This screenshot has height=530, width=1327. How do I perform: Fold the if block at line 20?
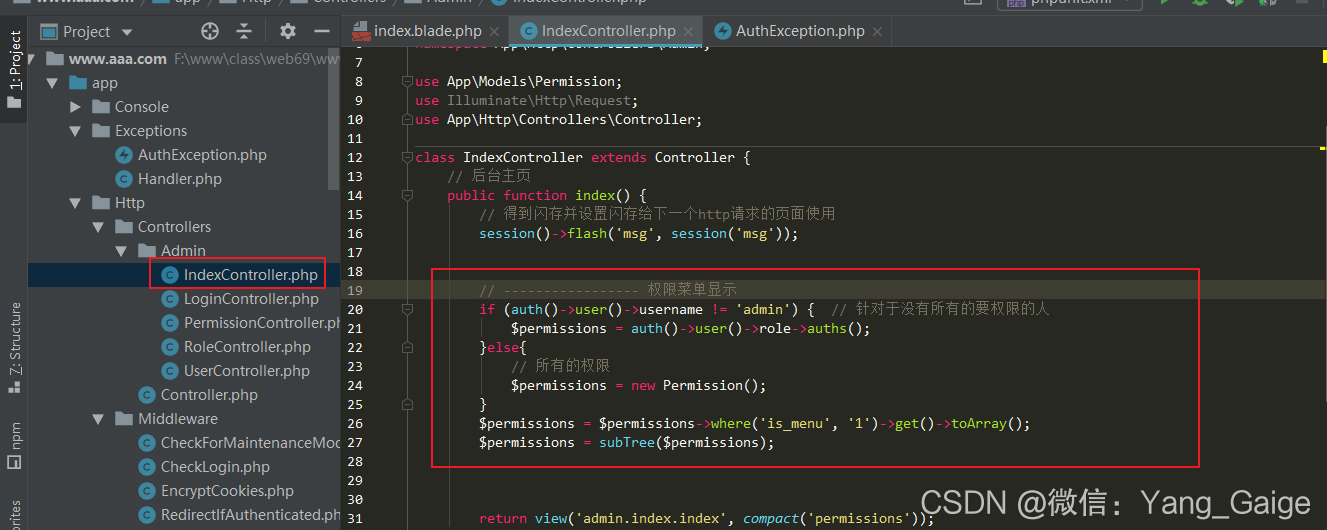[406, 310]
